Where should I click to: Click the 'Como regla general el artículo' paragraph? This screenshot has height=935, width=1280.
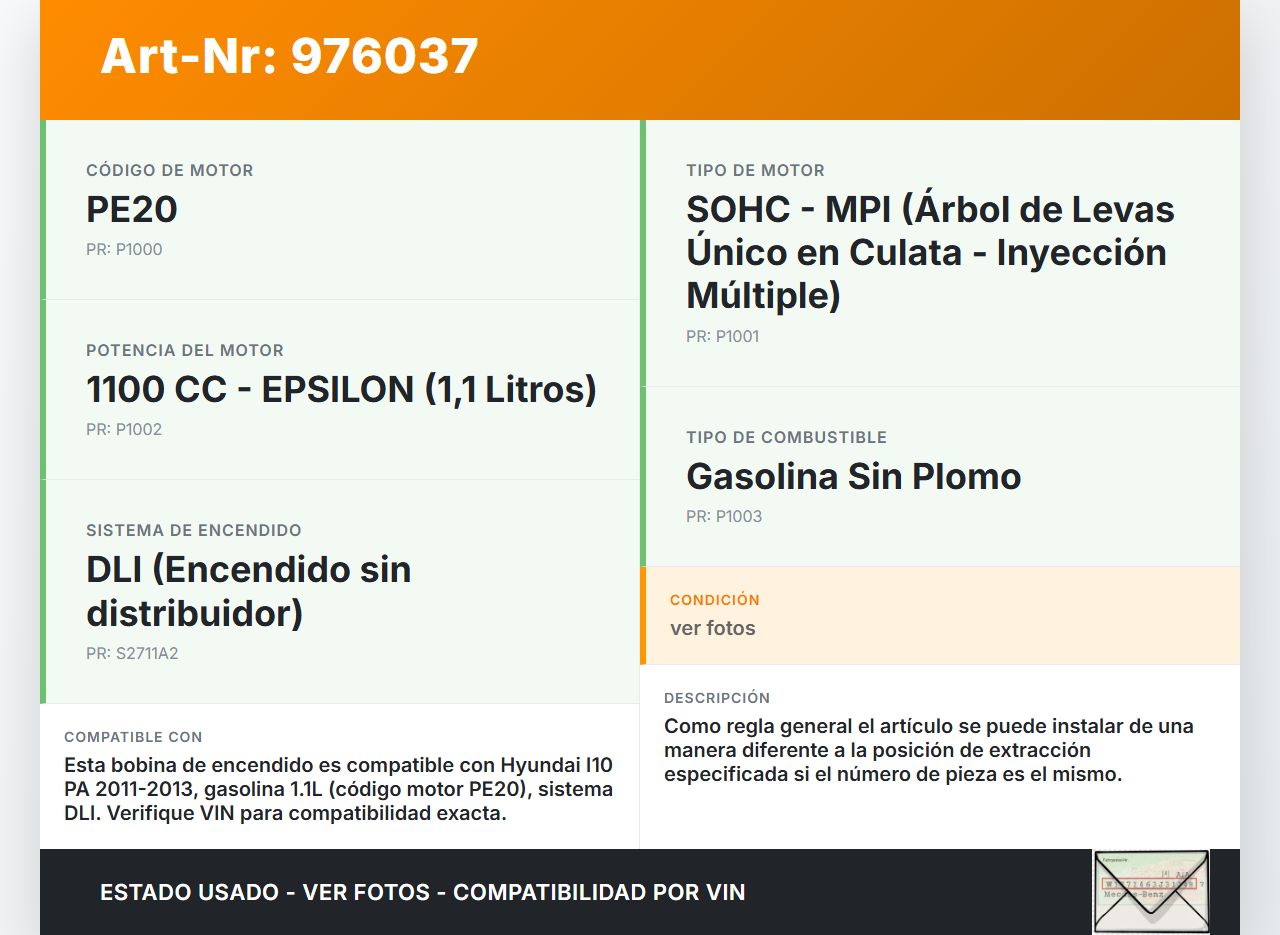pos(929,750)
